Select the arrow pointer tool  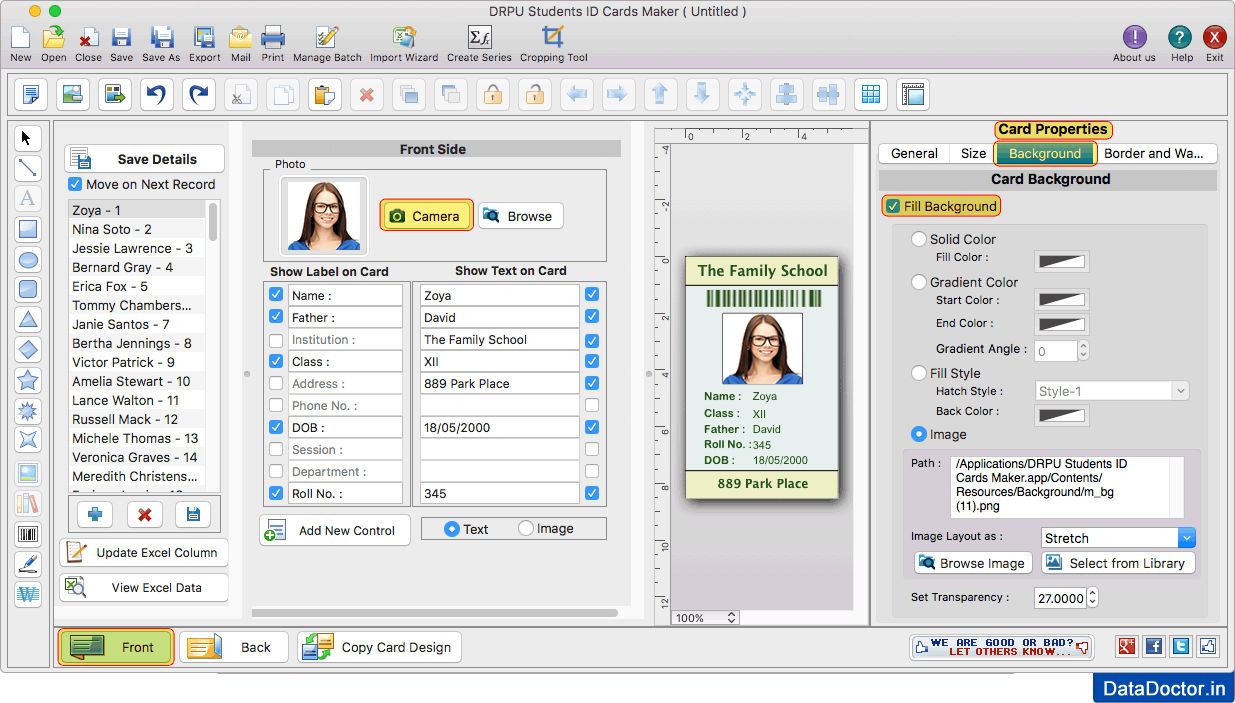[28, 138]
